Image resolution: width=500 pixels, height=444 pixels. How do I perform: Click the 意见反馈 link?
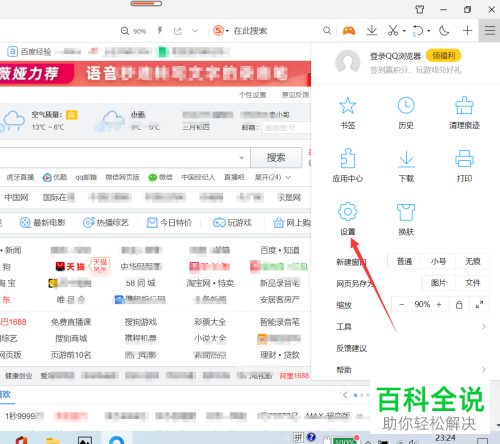click(x=295, y=95)
